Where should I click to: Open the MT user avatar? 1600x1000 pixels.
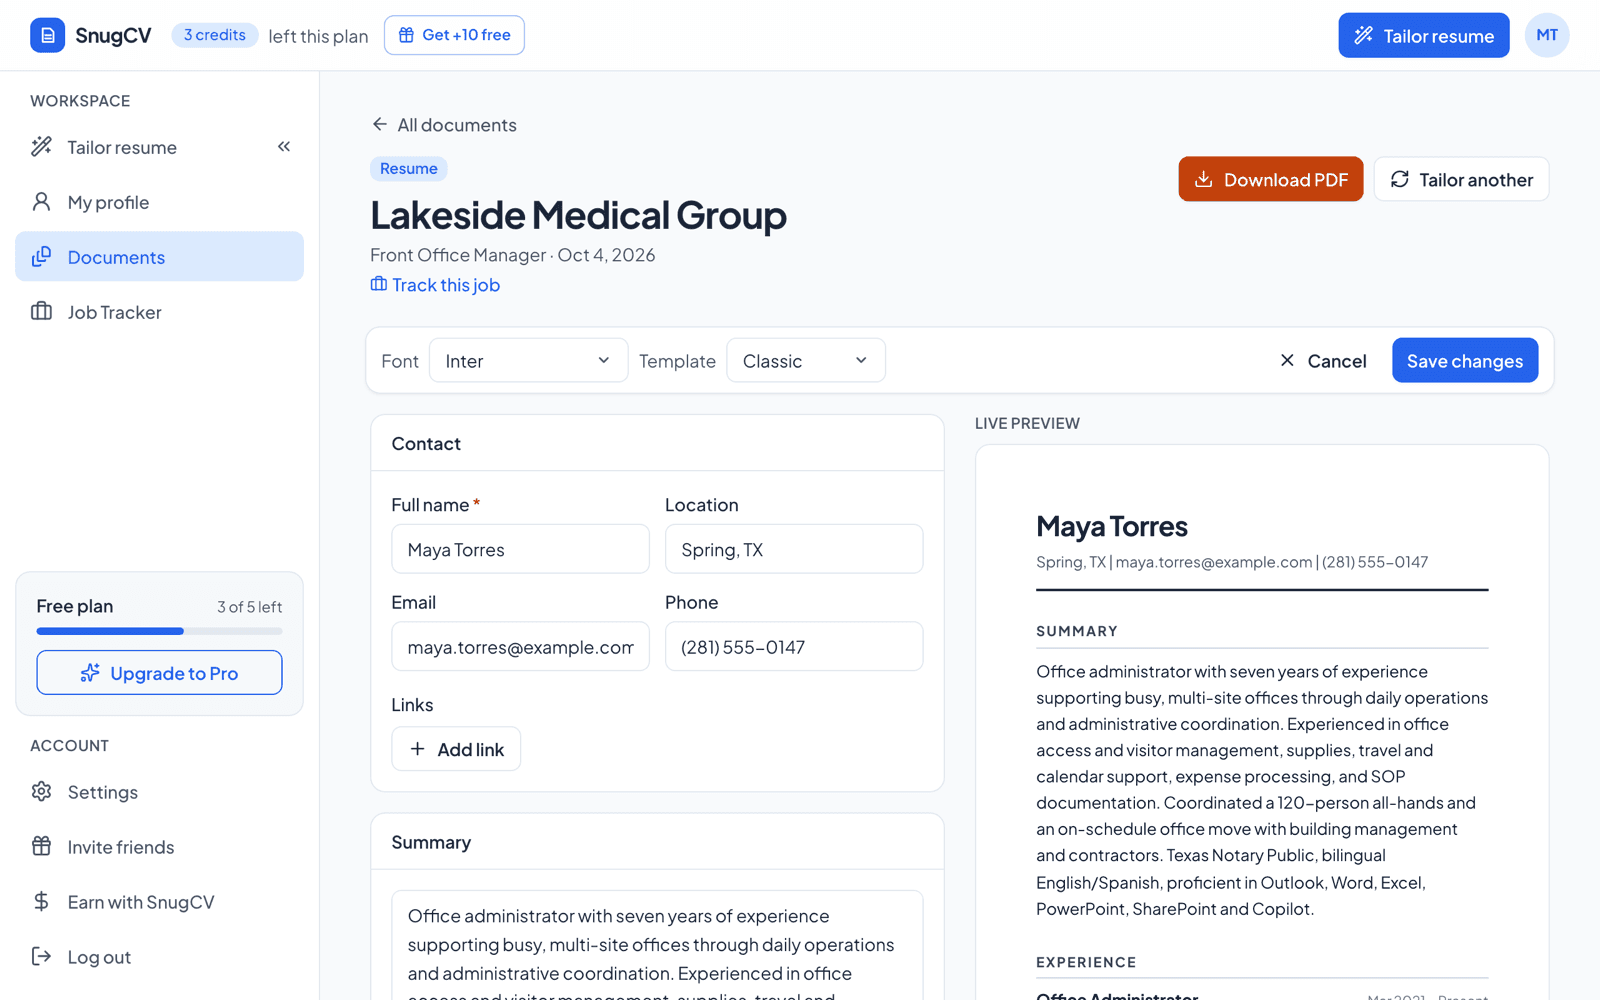point(1546,35)
